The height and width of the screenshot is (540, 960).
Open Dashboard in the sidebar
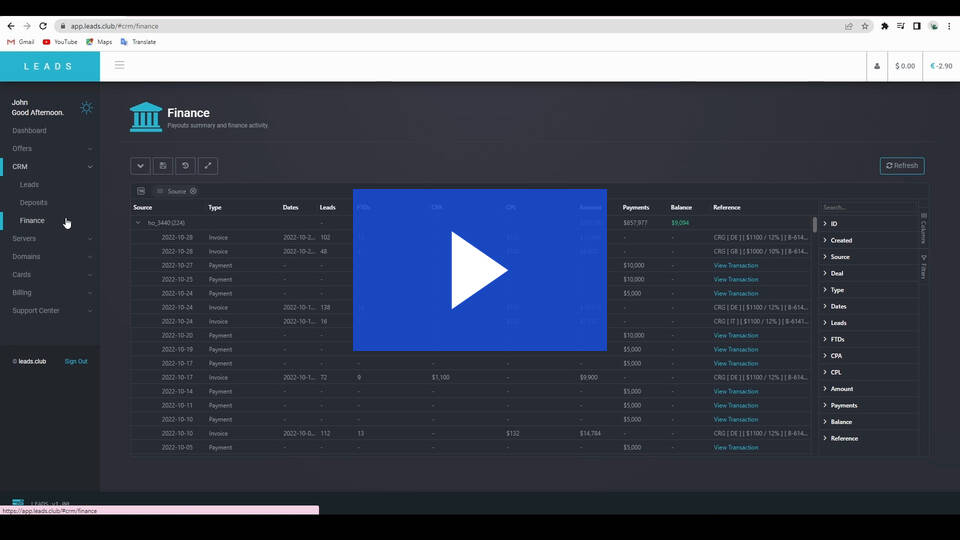click(29, 130)
